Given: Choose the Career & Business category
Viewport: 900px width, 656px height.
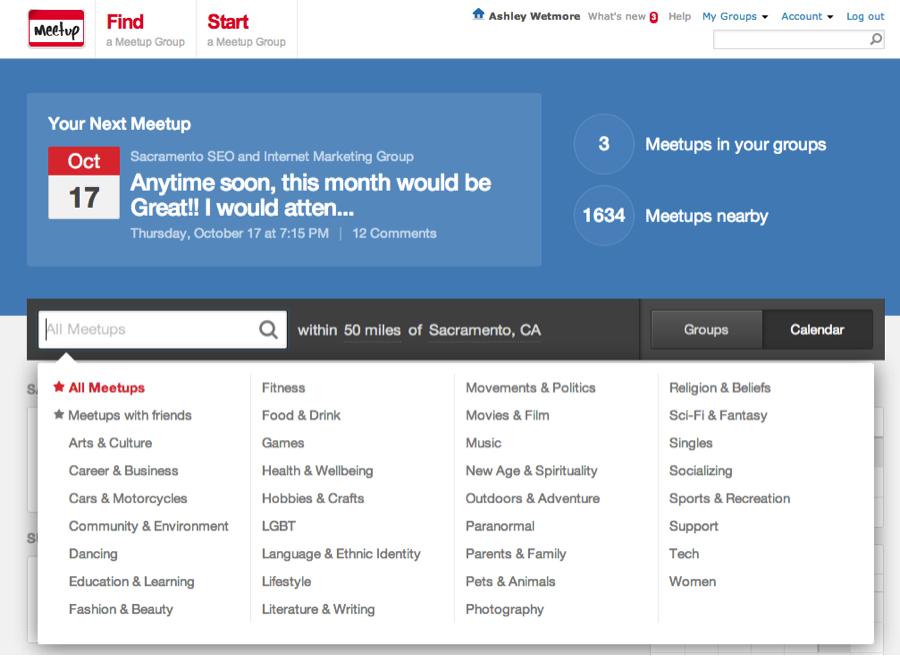Looking at the screenshot, I should (123, 471).
